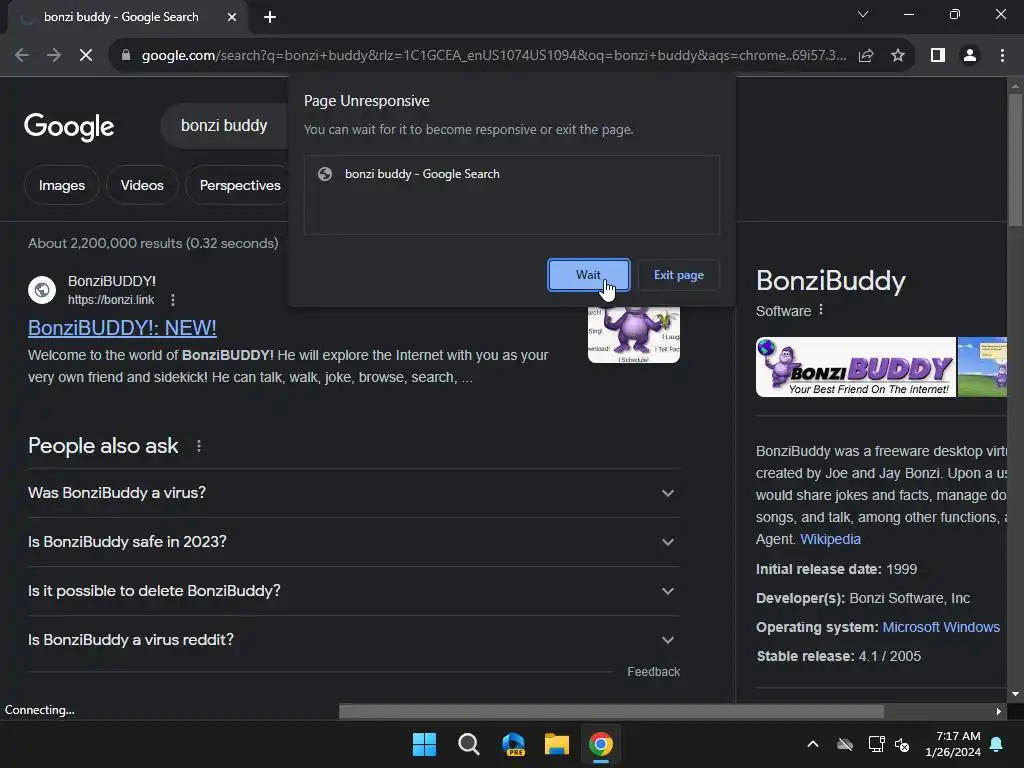Click the BonziBuddy knowledge panel title
Viewport: 1024px width, 768px height.
tap(831, 281)
